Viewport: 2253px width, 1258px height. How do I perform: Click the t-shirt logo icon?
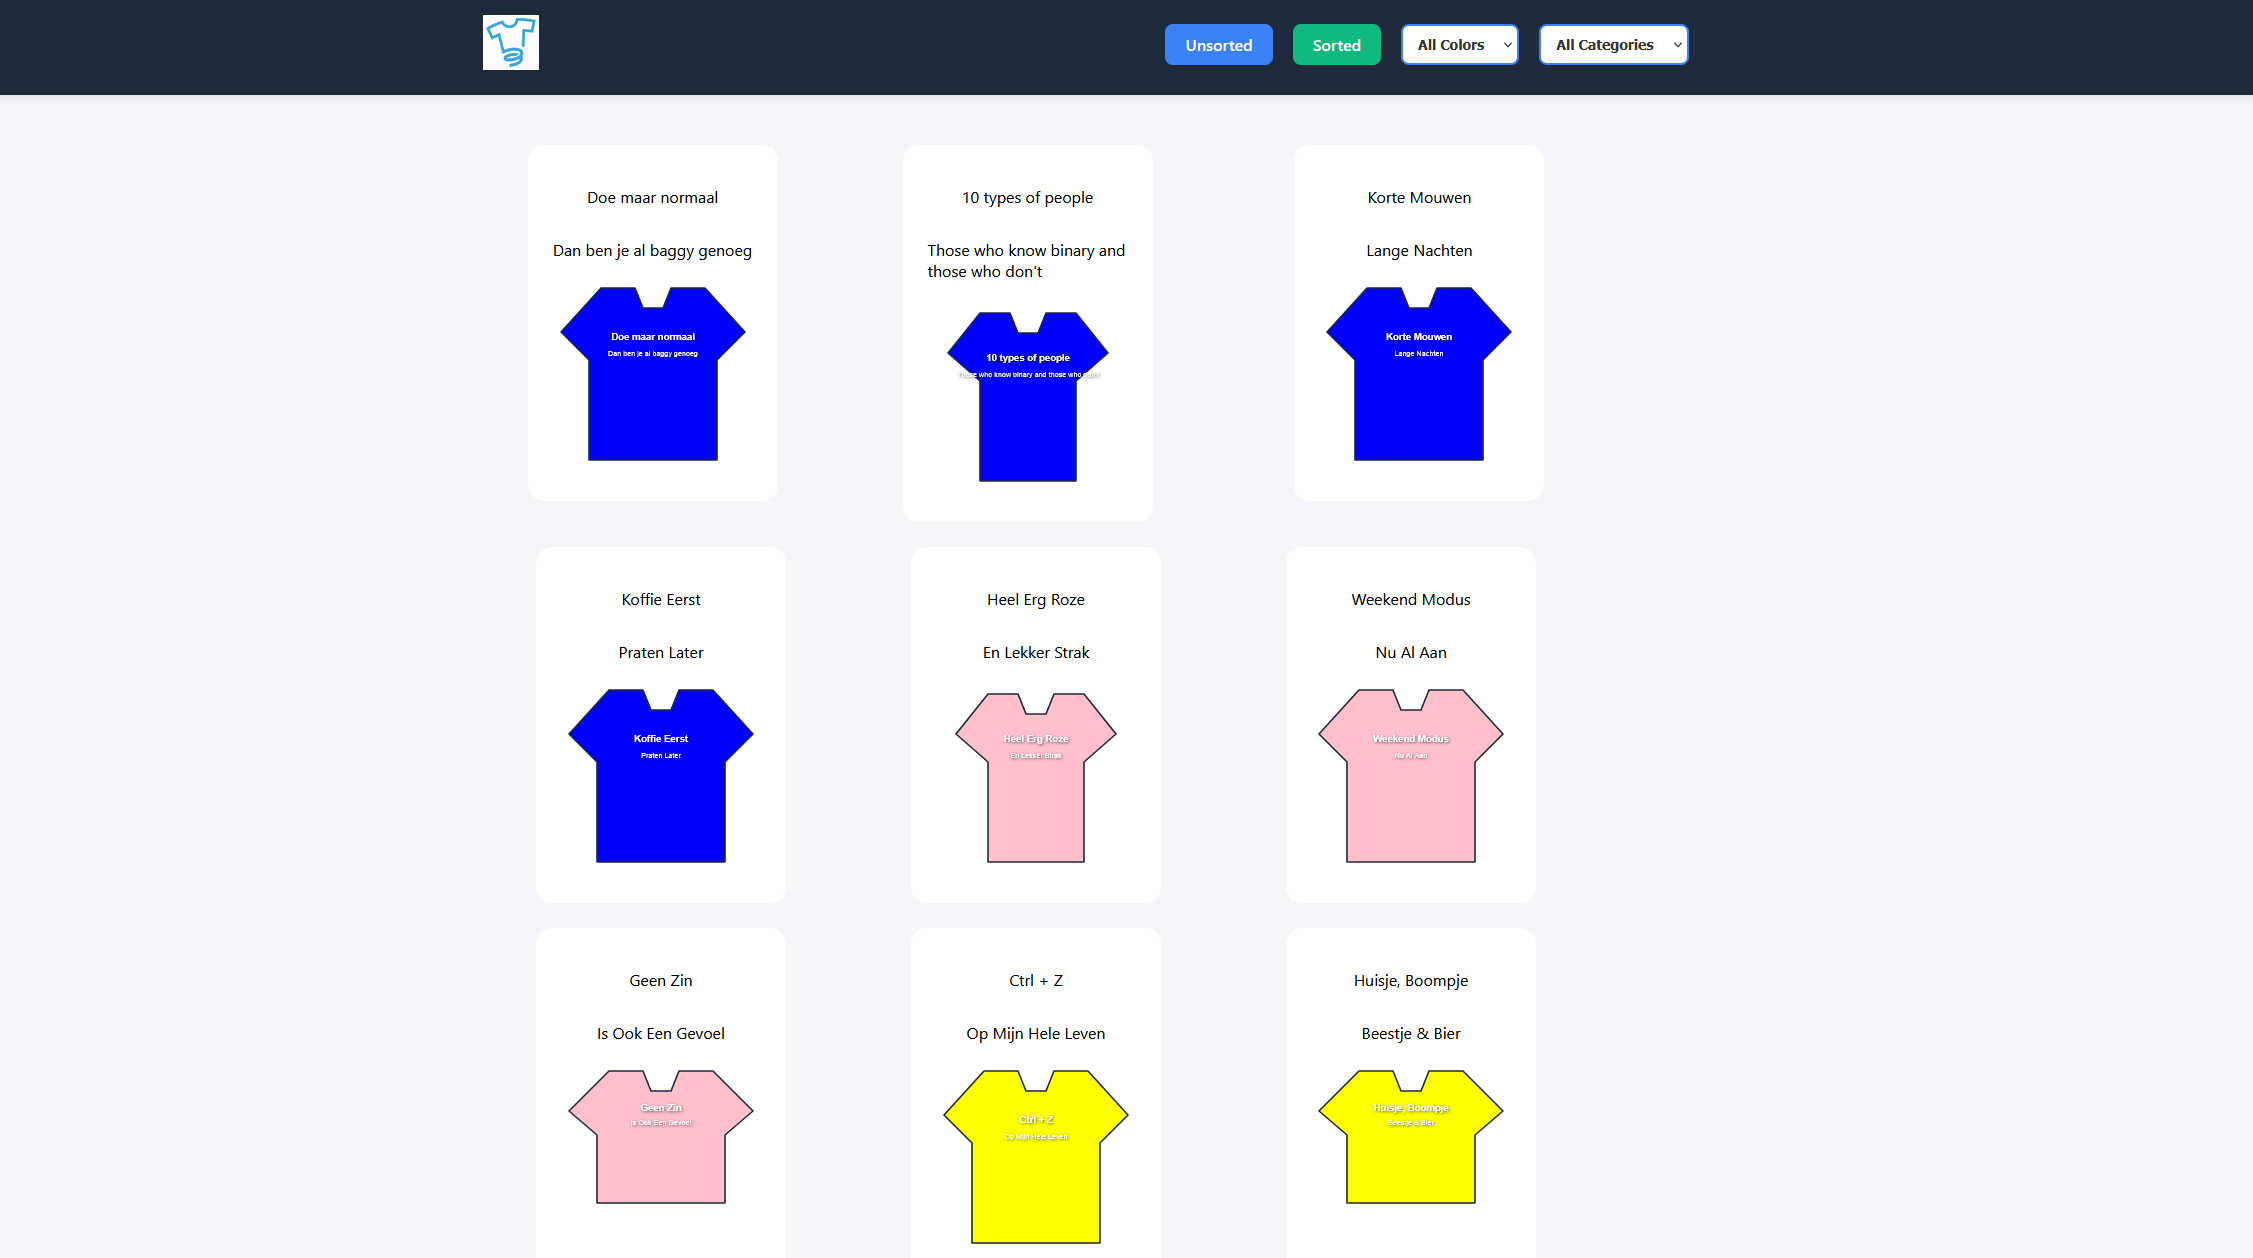pyautogui.click(x=510, y=43)
